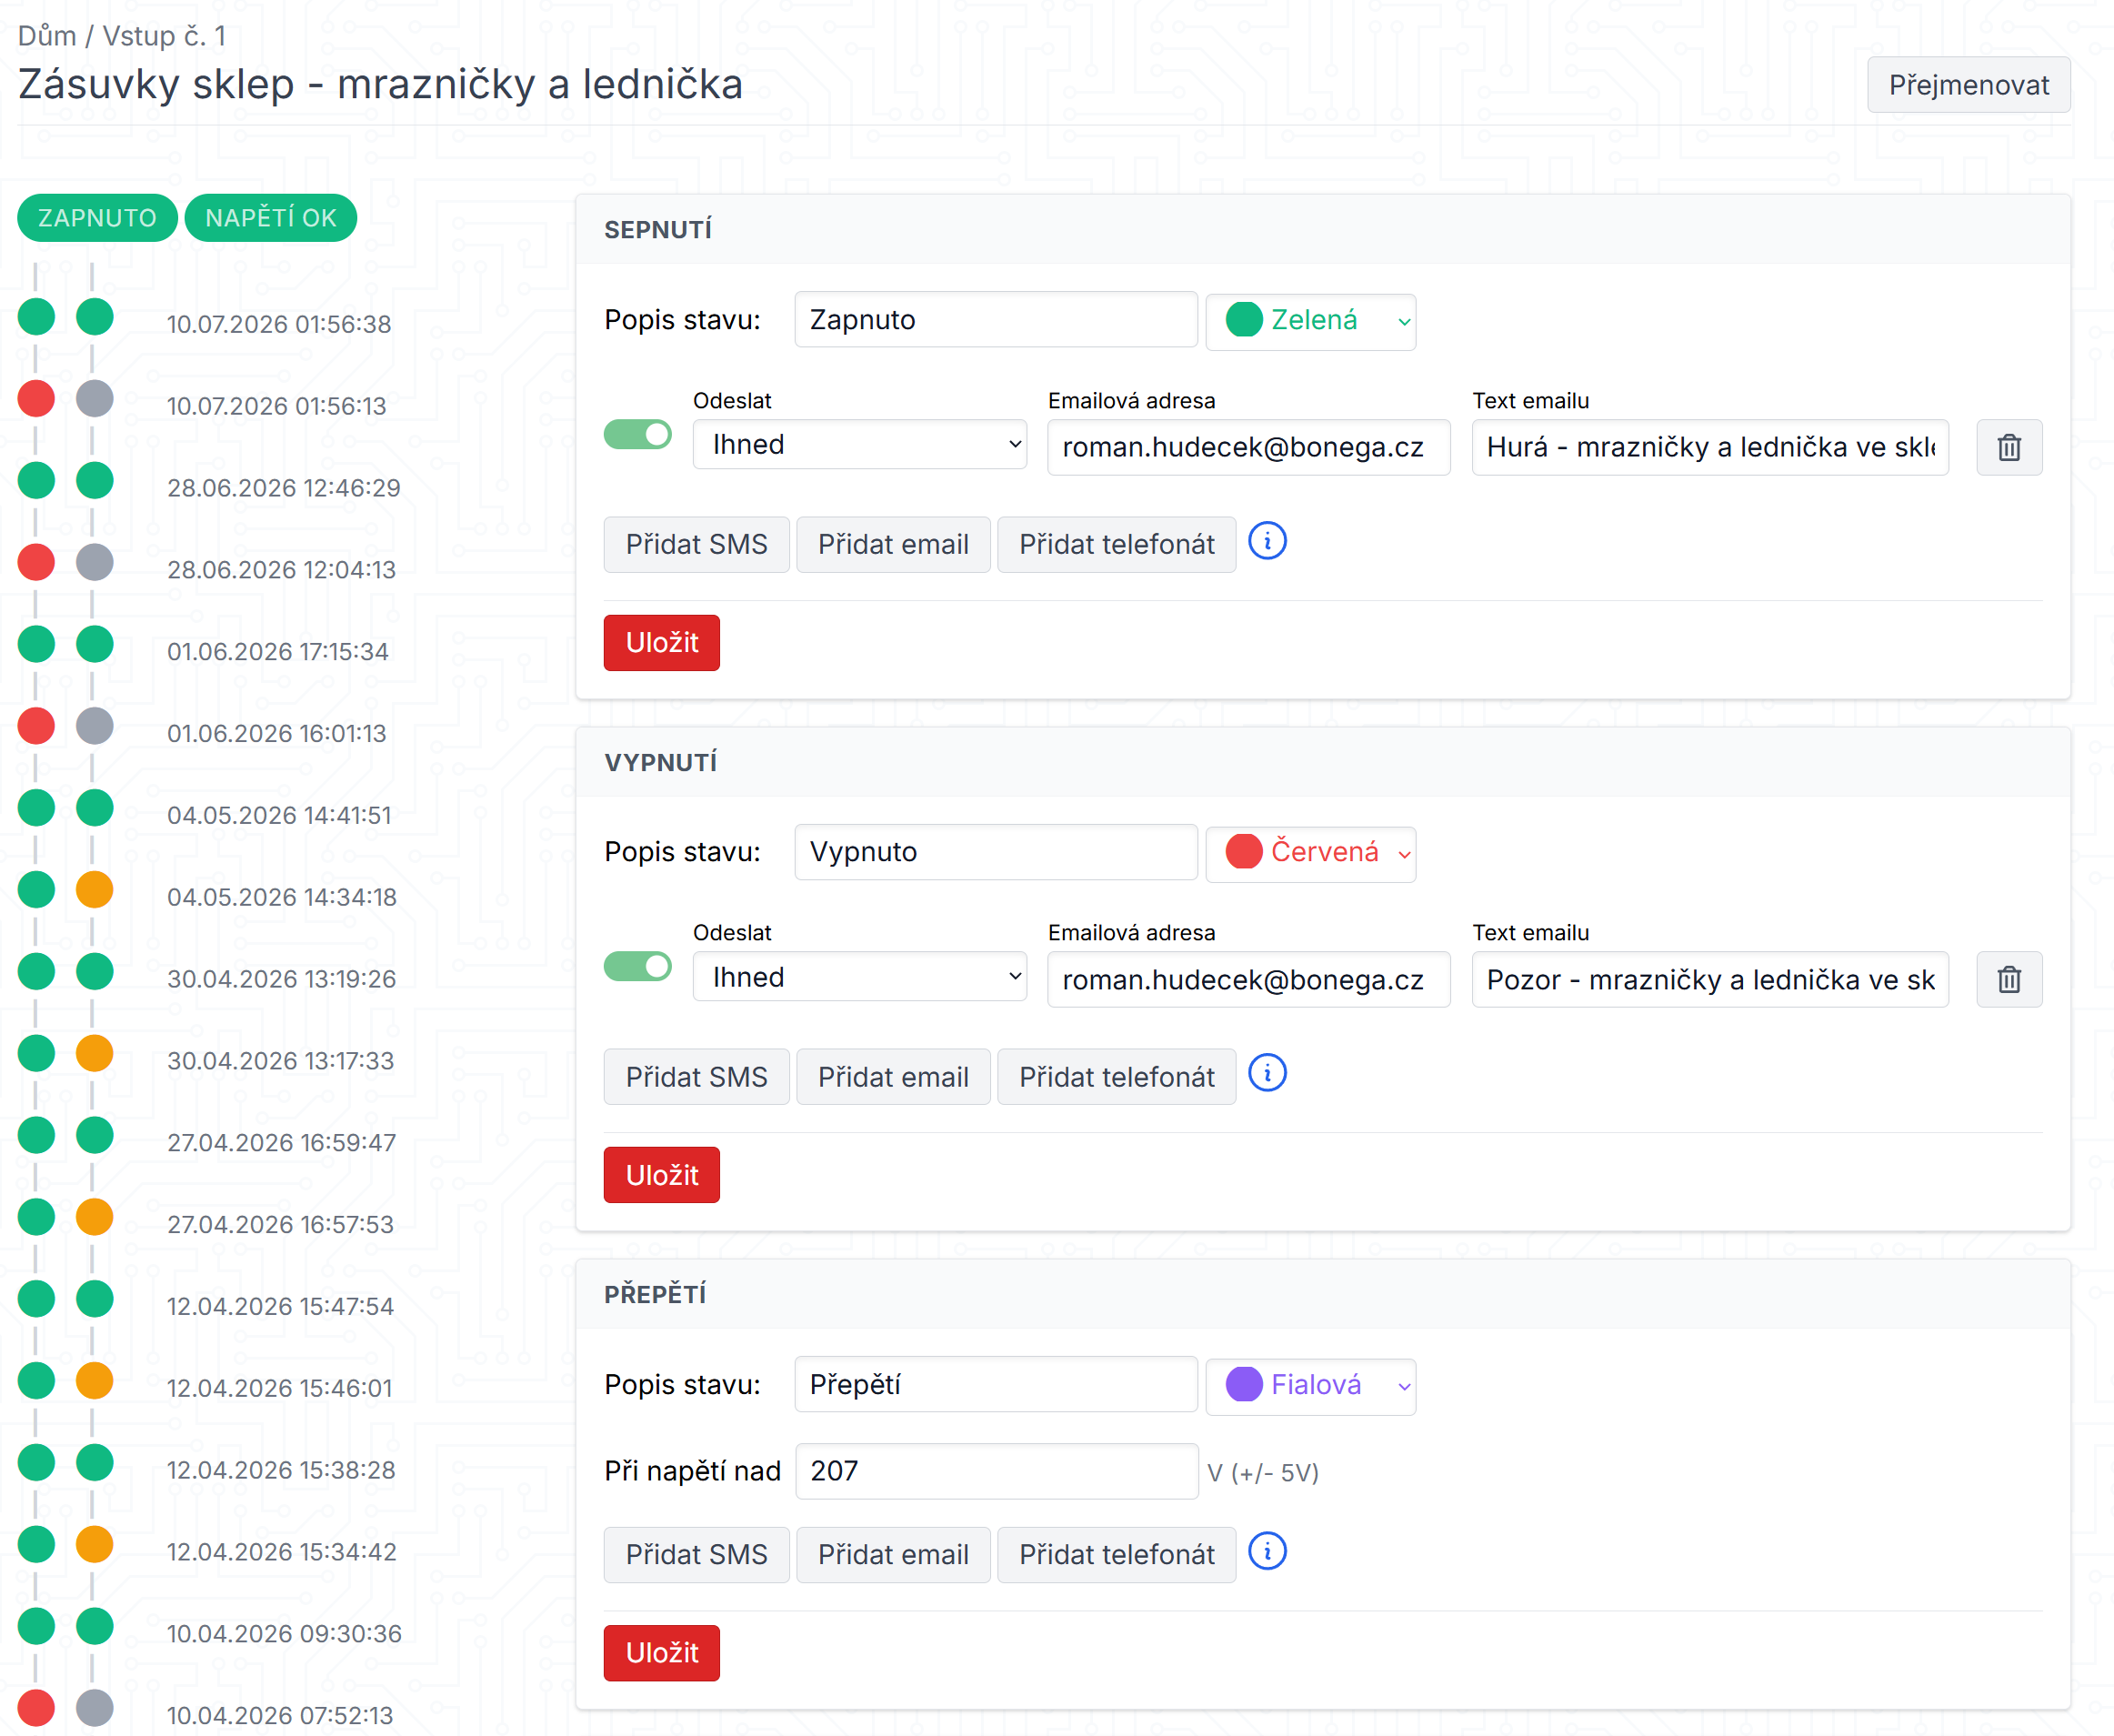Save the Přepětí settings with Uložit
Screen dimensions: 2114x1736
[x=661, y=1652]
